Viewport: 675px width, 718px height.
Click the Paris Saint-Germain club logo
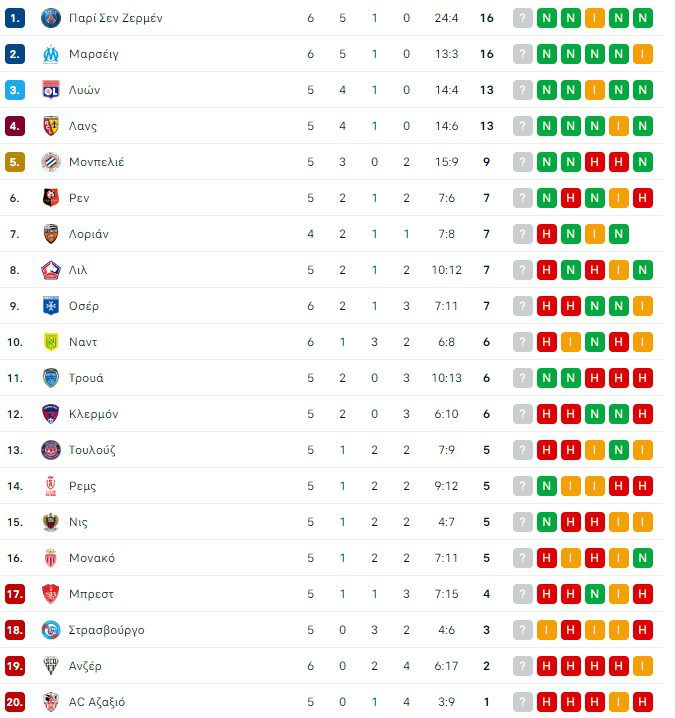click(x=51, y=18)
